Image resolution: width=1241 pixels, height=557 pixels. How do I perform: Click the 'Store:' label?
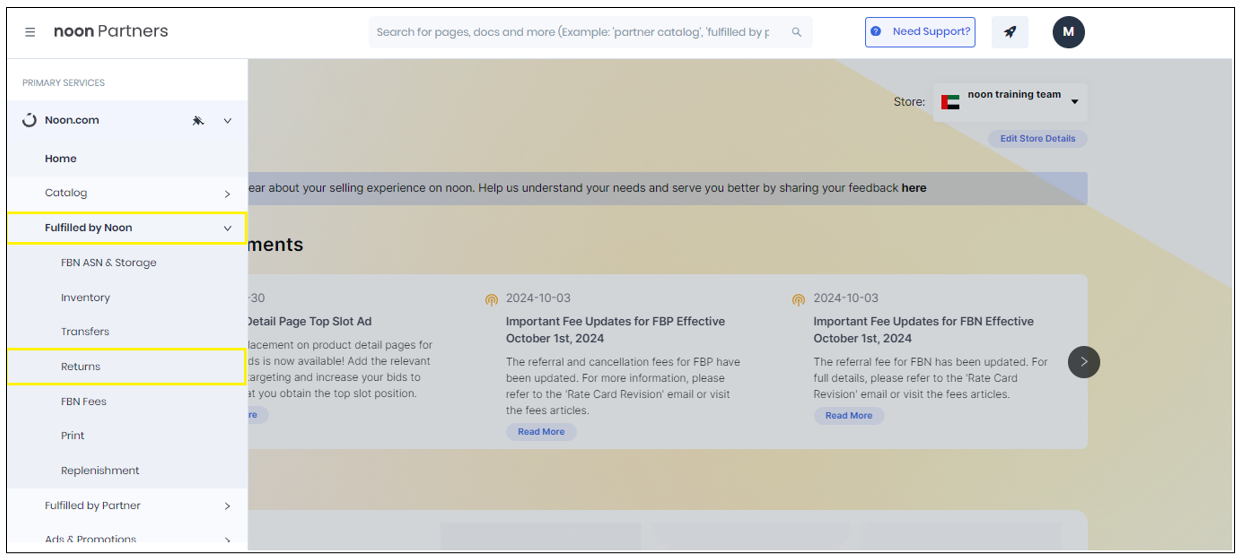909,102
